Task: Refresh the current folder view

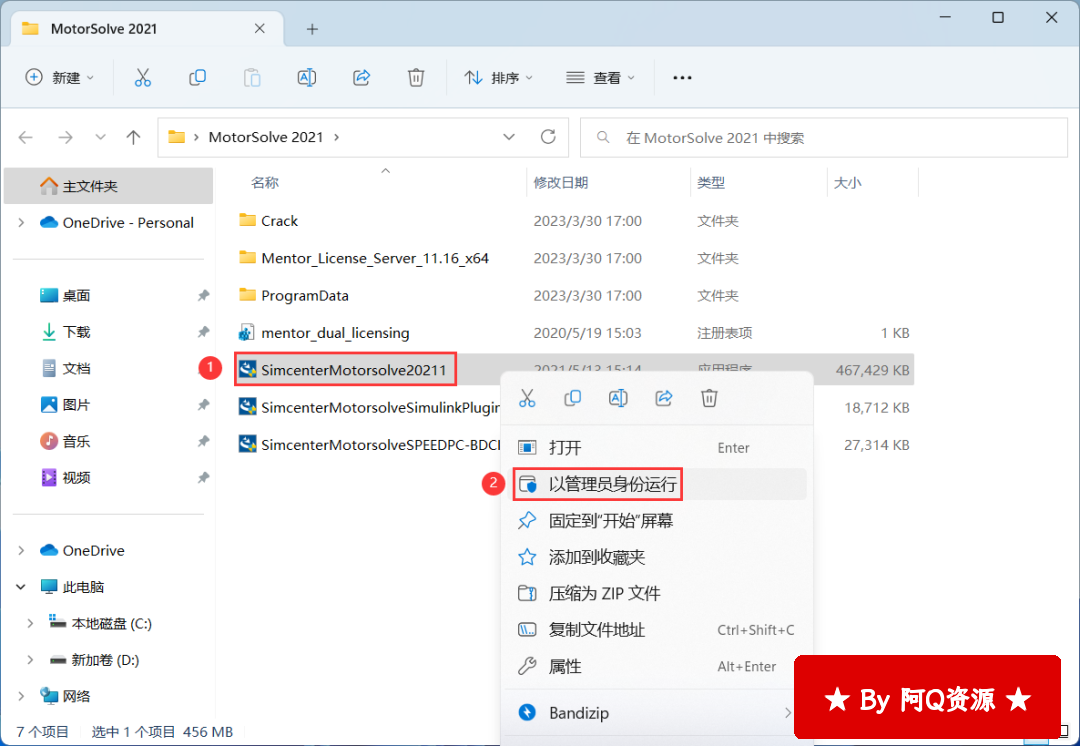Action: [547, 137]
